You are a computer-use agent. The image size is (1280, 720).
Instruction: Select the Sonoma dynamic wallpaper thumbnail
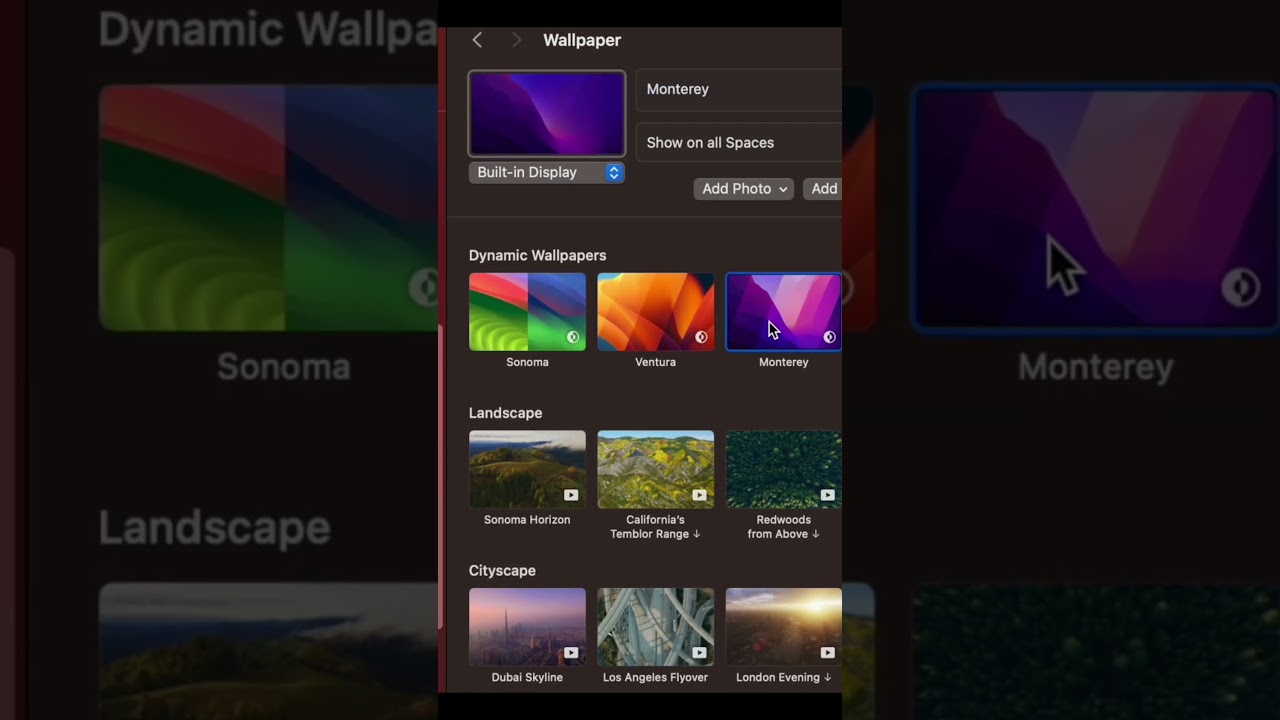point(527,312)
